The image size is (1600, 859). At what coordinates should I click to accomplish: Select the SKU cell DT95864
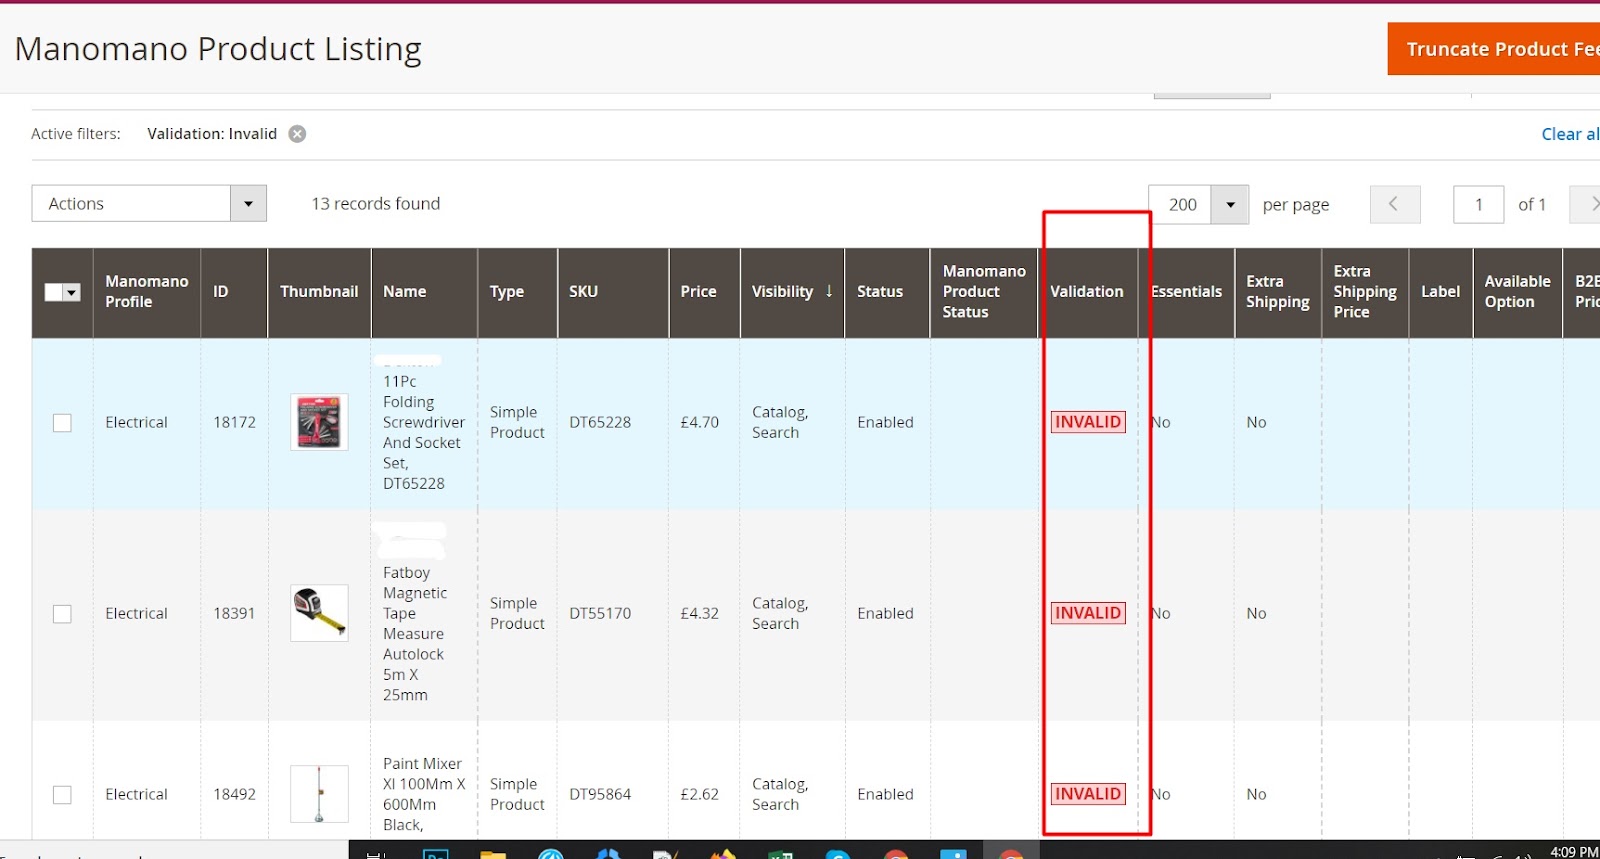click(x=600, y=794)
